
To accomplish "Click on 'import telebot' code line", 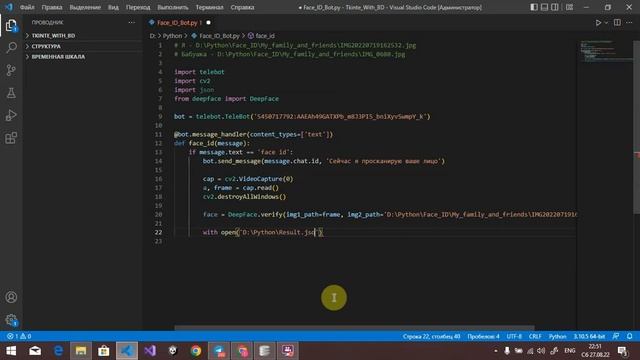I will pyautogui.click(x=199, y=72).
